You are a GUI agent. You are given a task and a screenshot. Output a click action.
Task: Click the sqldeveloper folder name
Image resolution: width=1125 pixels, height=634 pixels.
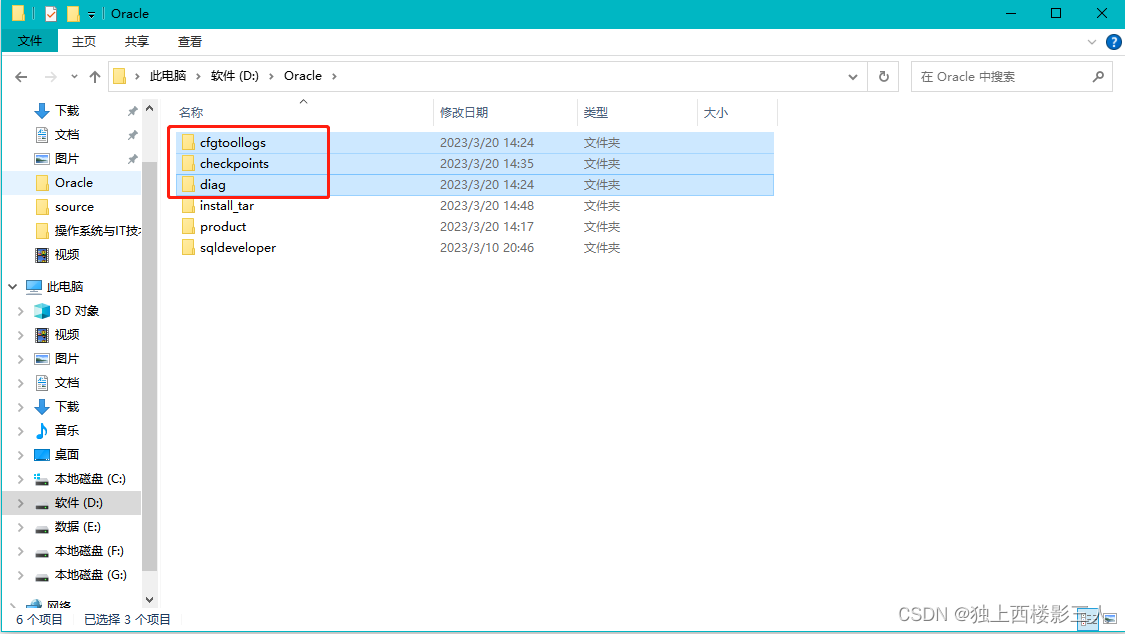pos(237,247)
